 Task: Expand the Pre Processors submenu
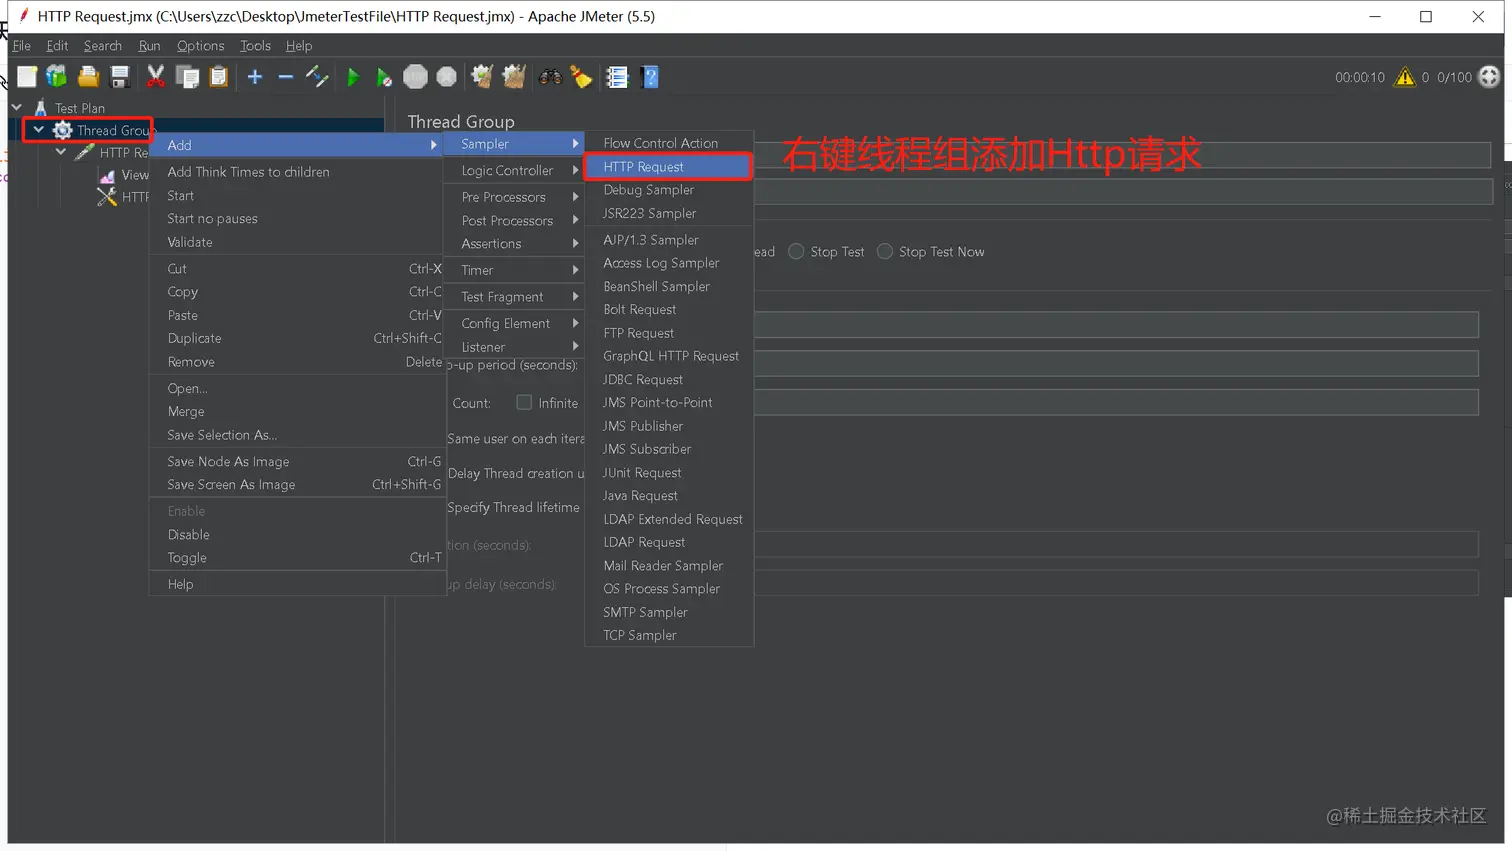click(x=515, y=197)
